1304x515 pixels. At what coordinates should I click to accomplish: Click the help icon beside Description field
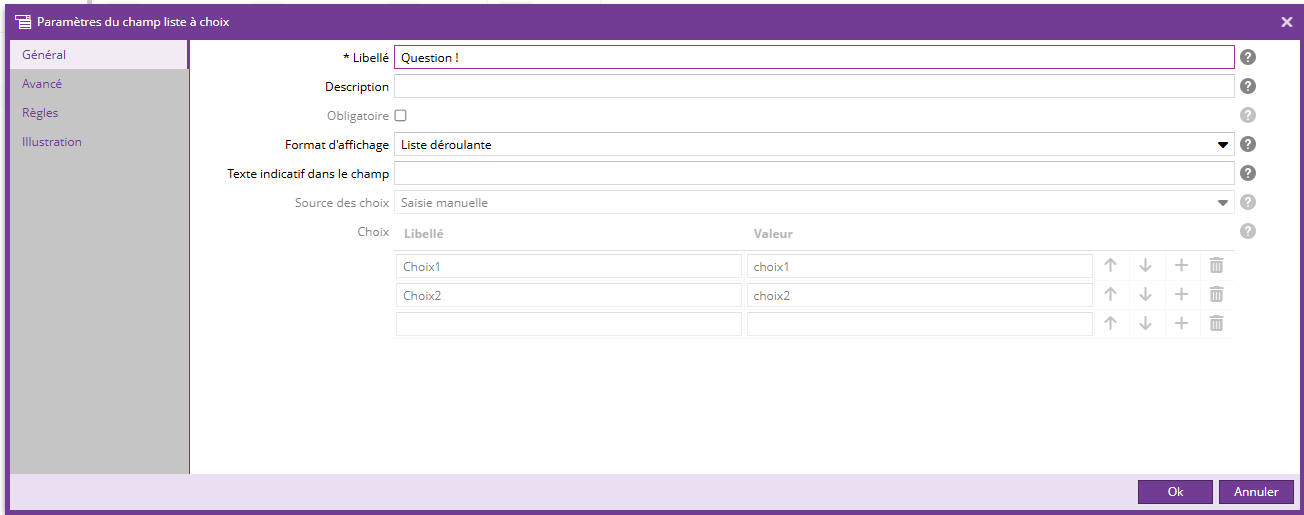tap(1247, 87)
